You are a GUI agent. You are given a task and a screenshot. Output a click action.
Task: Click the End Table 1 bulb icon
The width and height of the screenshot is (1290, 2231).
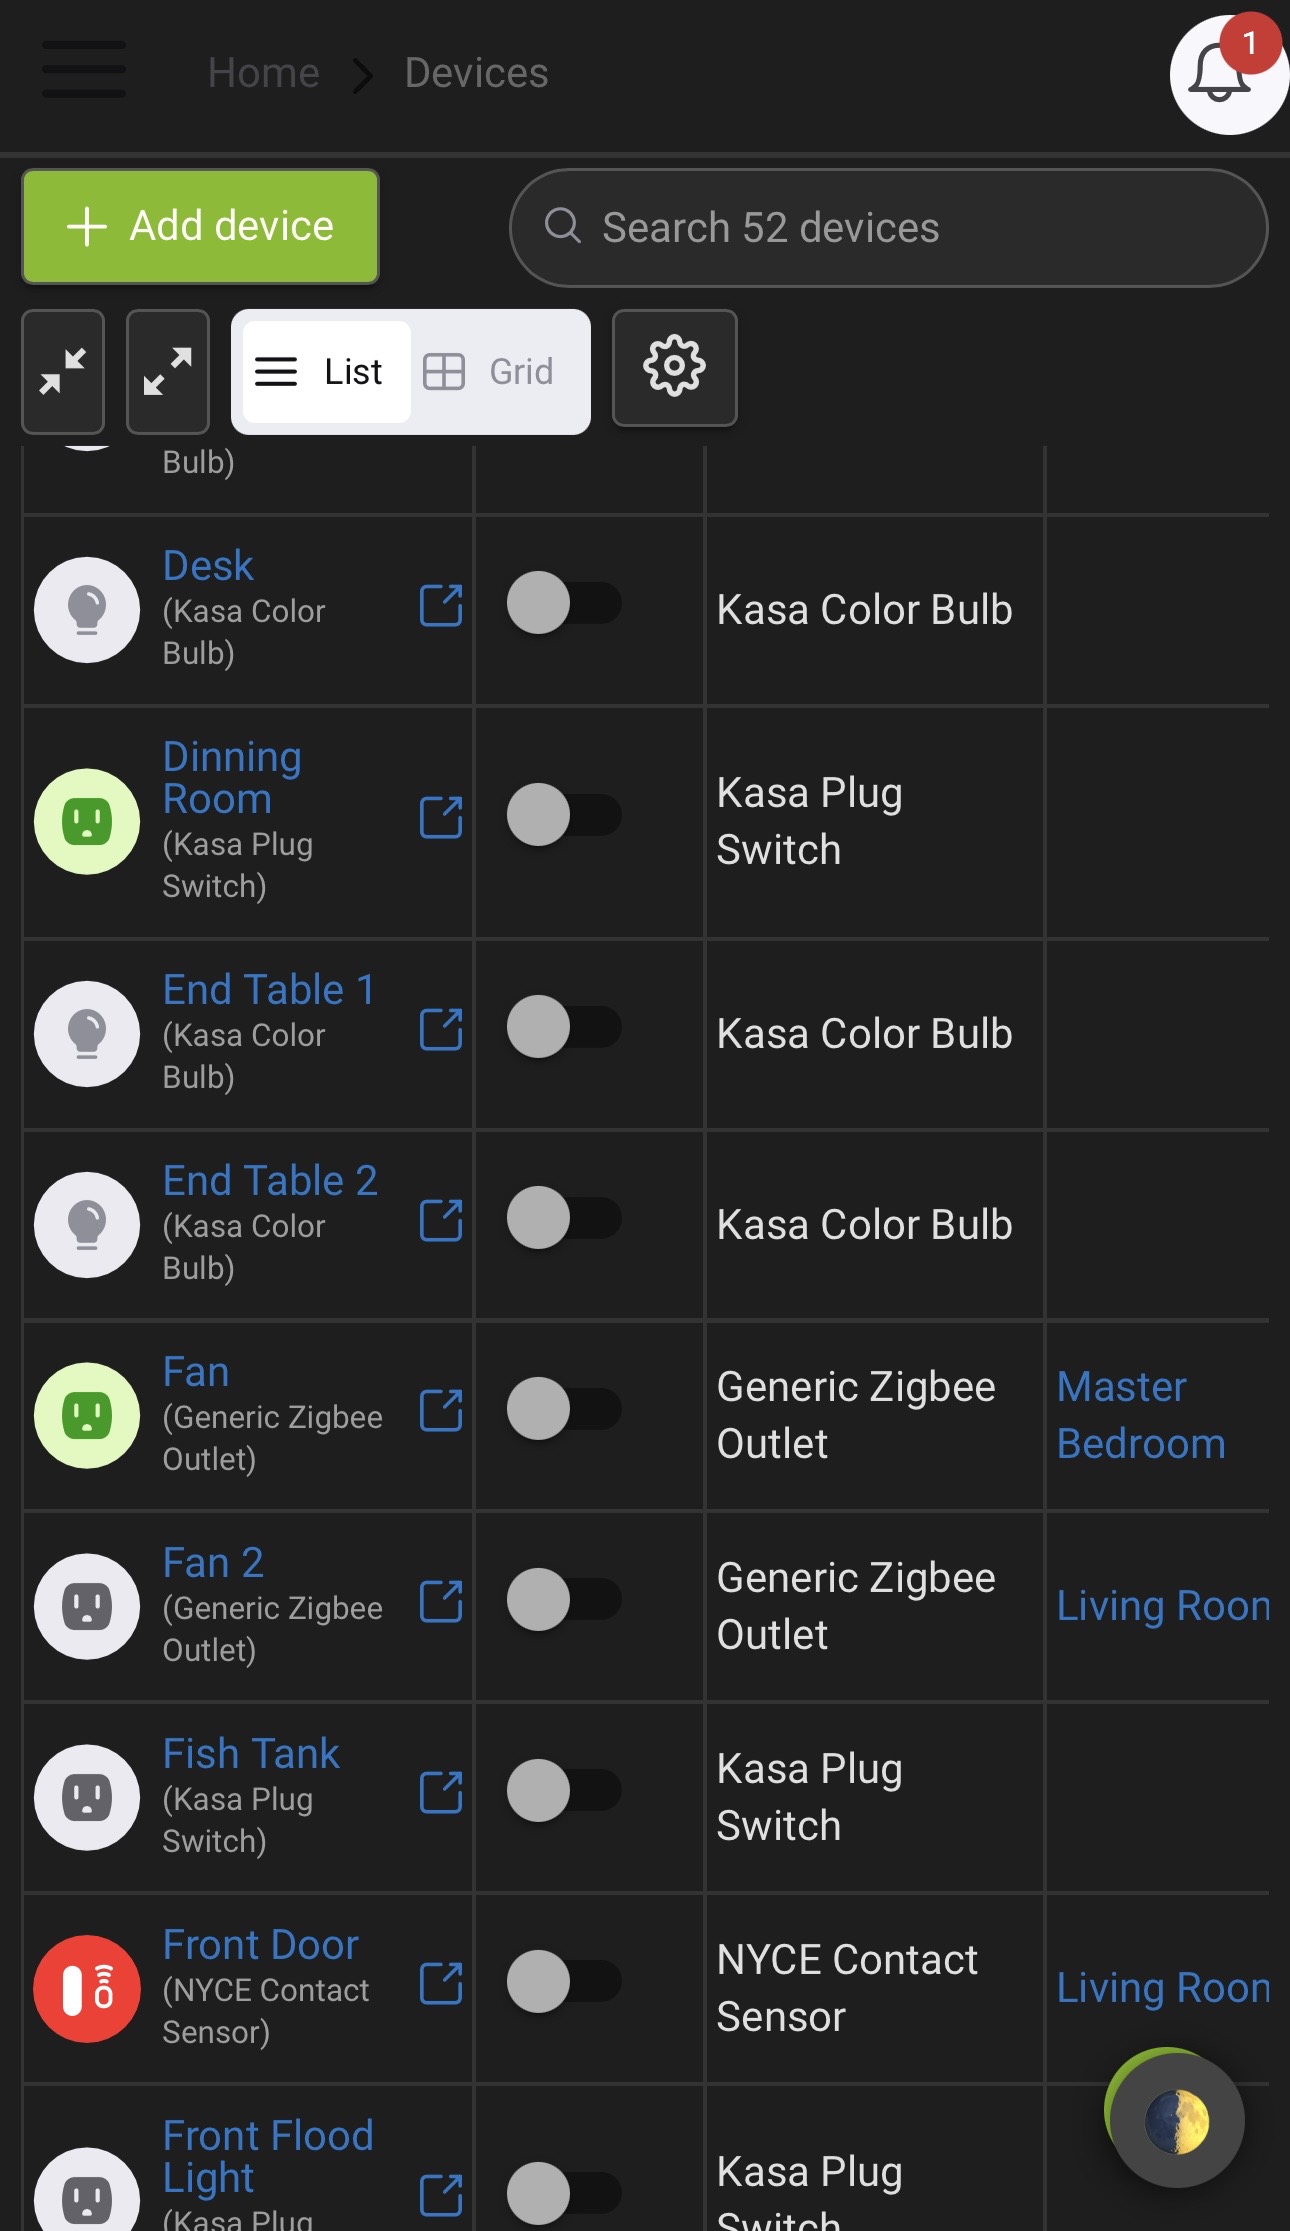pos(87,1033)
